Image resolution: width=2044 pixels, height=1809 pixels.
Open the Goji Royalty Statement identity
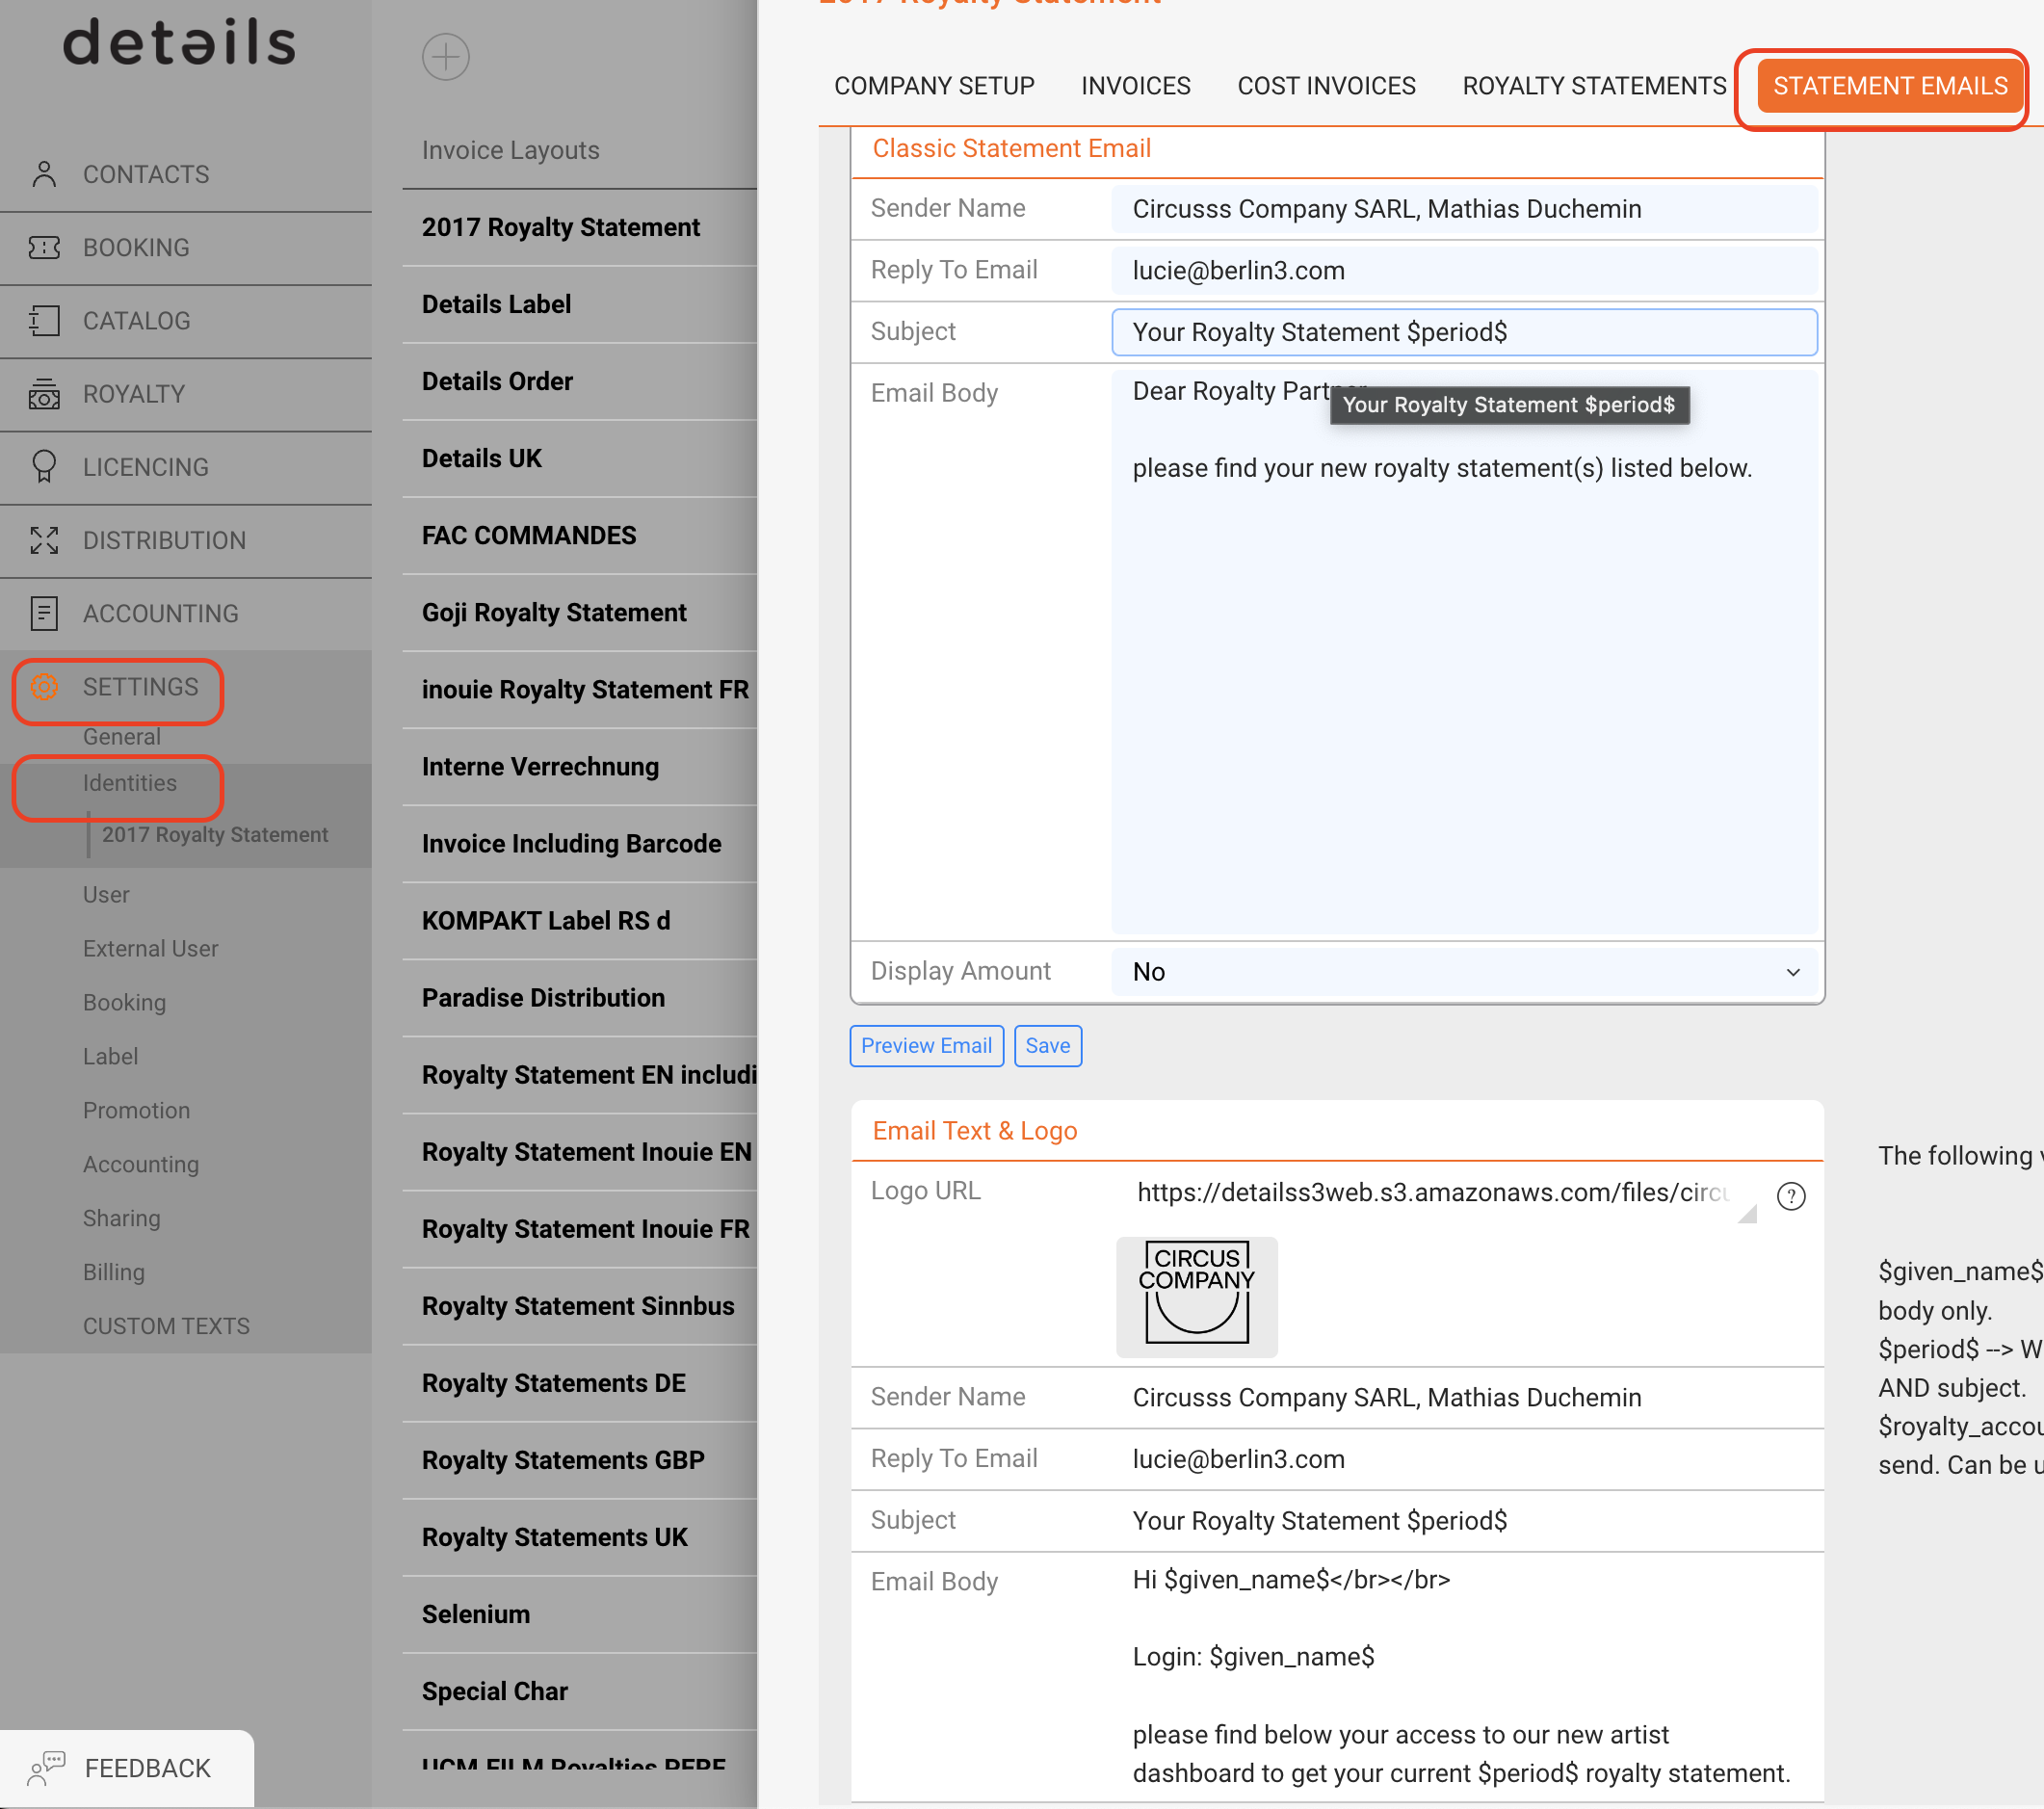554,612
